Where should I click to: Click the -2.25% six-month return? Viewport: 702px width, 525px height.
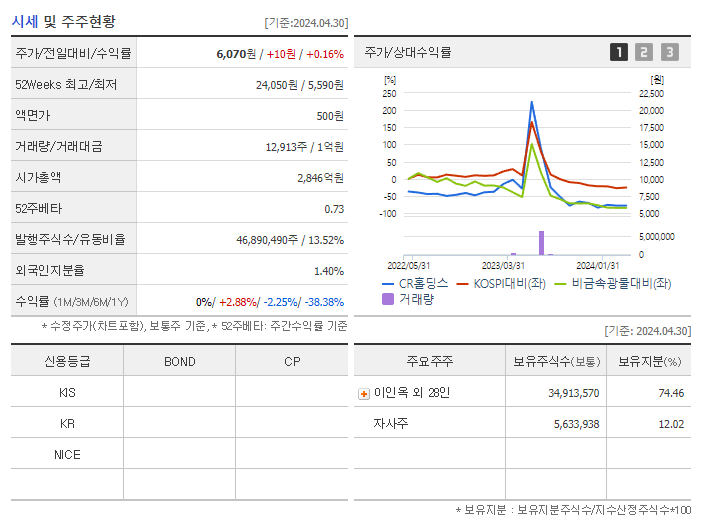[x=282, y=302]
